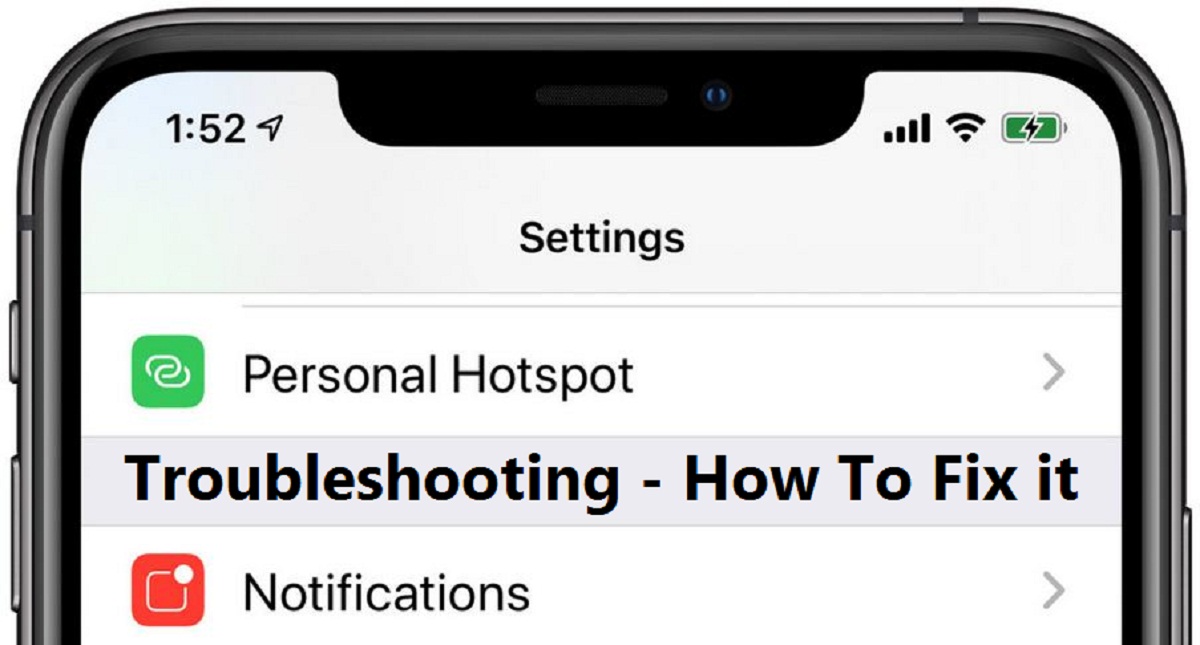1200x645 pixels.
Task: Click the 1:52 clock in the status bar
Action: tap(205, 129)
